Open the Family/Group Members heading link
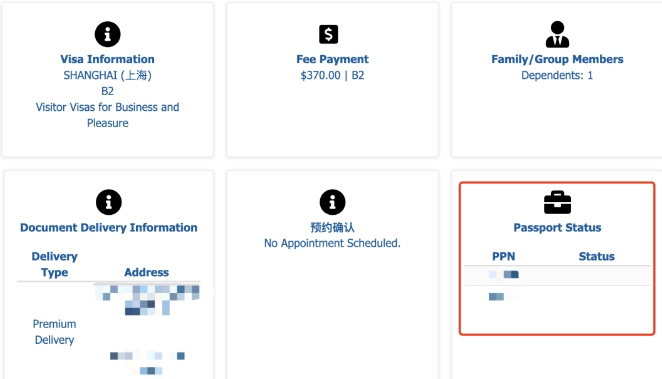662x379 pixels. pos(557,59)
